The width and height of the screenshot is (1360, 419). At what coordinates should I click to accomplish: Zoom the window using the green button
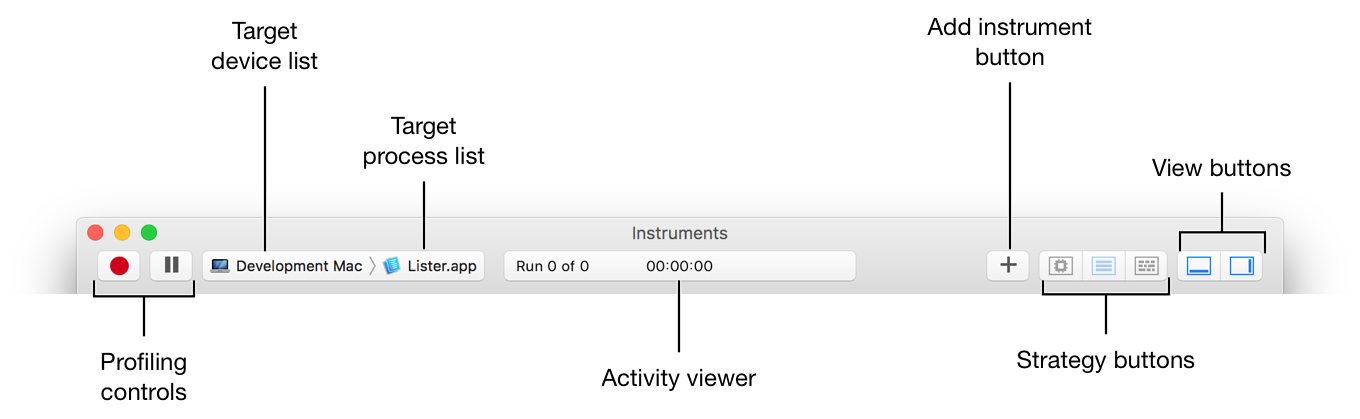(x=149, y=233)
